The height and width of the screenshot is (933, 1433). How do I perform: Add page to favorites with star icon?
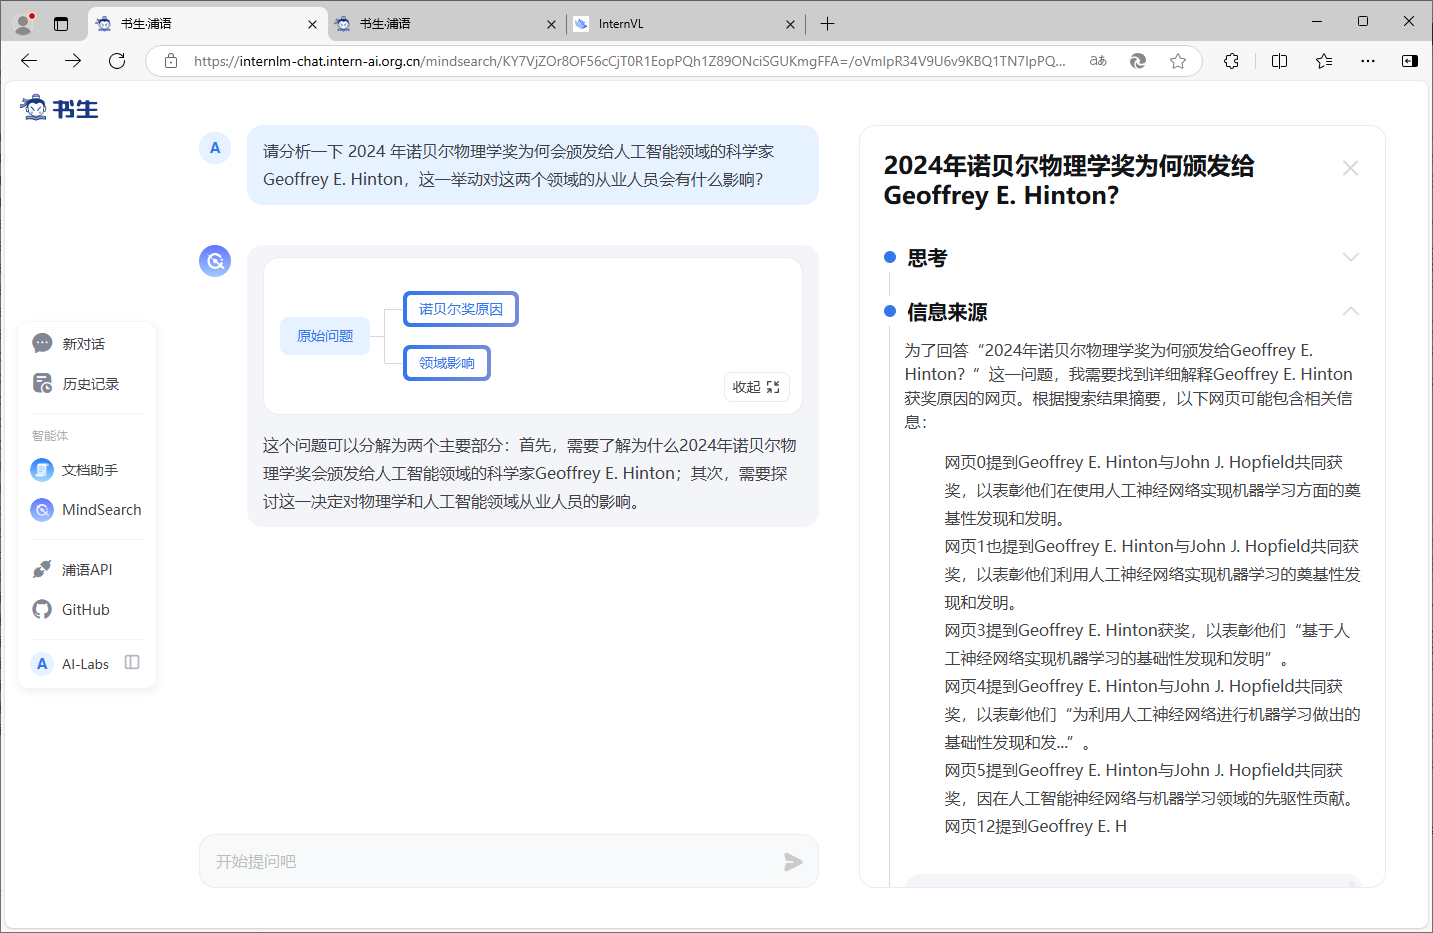point(1178,61)
